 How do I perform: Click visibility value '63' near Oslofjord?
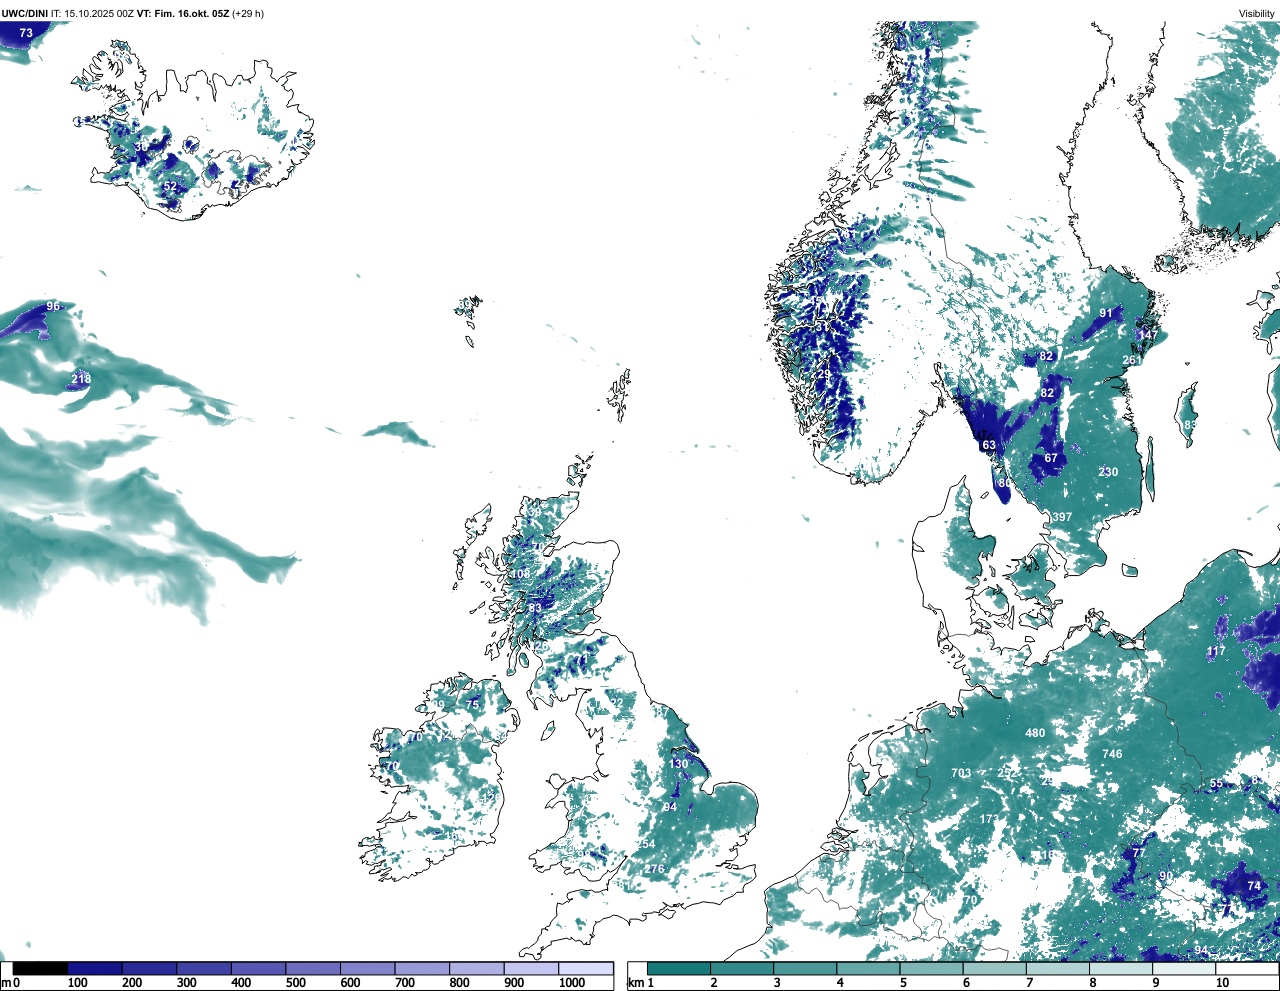pos(989,445)
